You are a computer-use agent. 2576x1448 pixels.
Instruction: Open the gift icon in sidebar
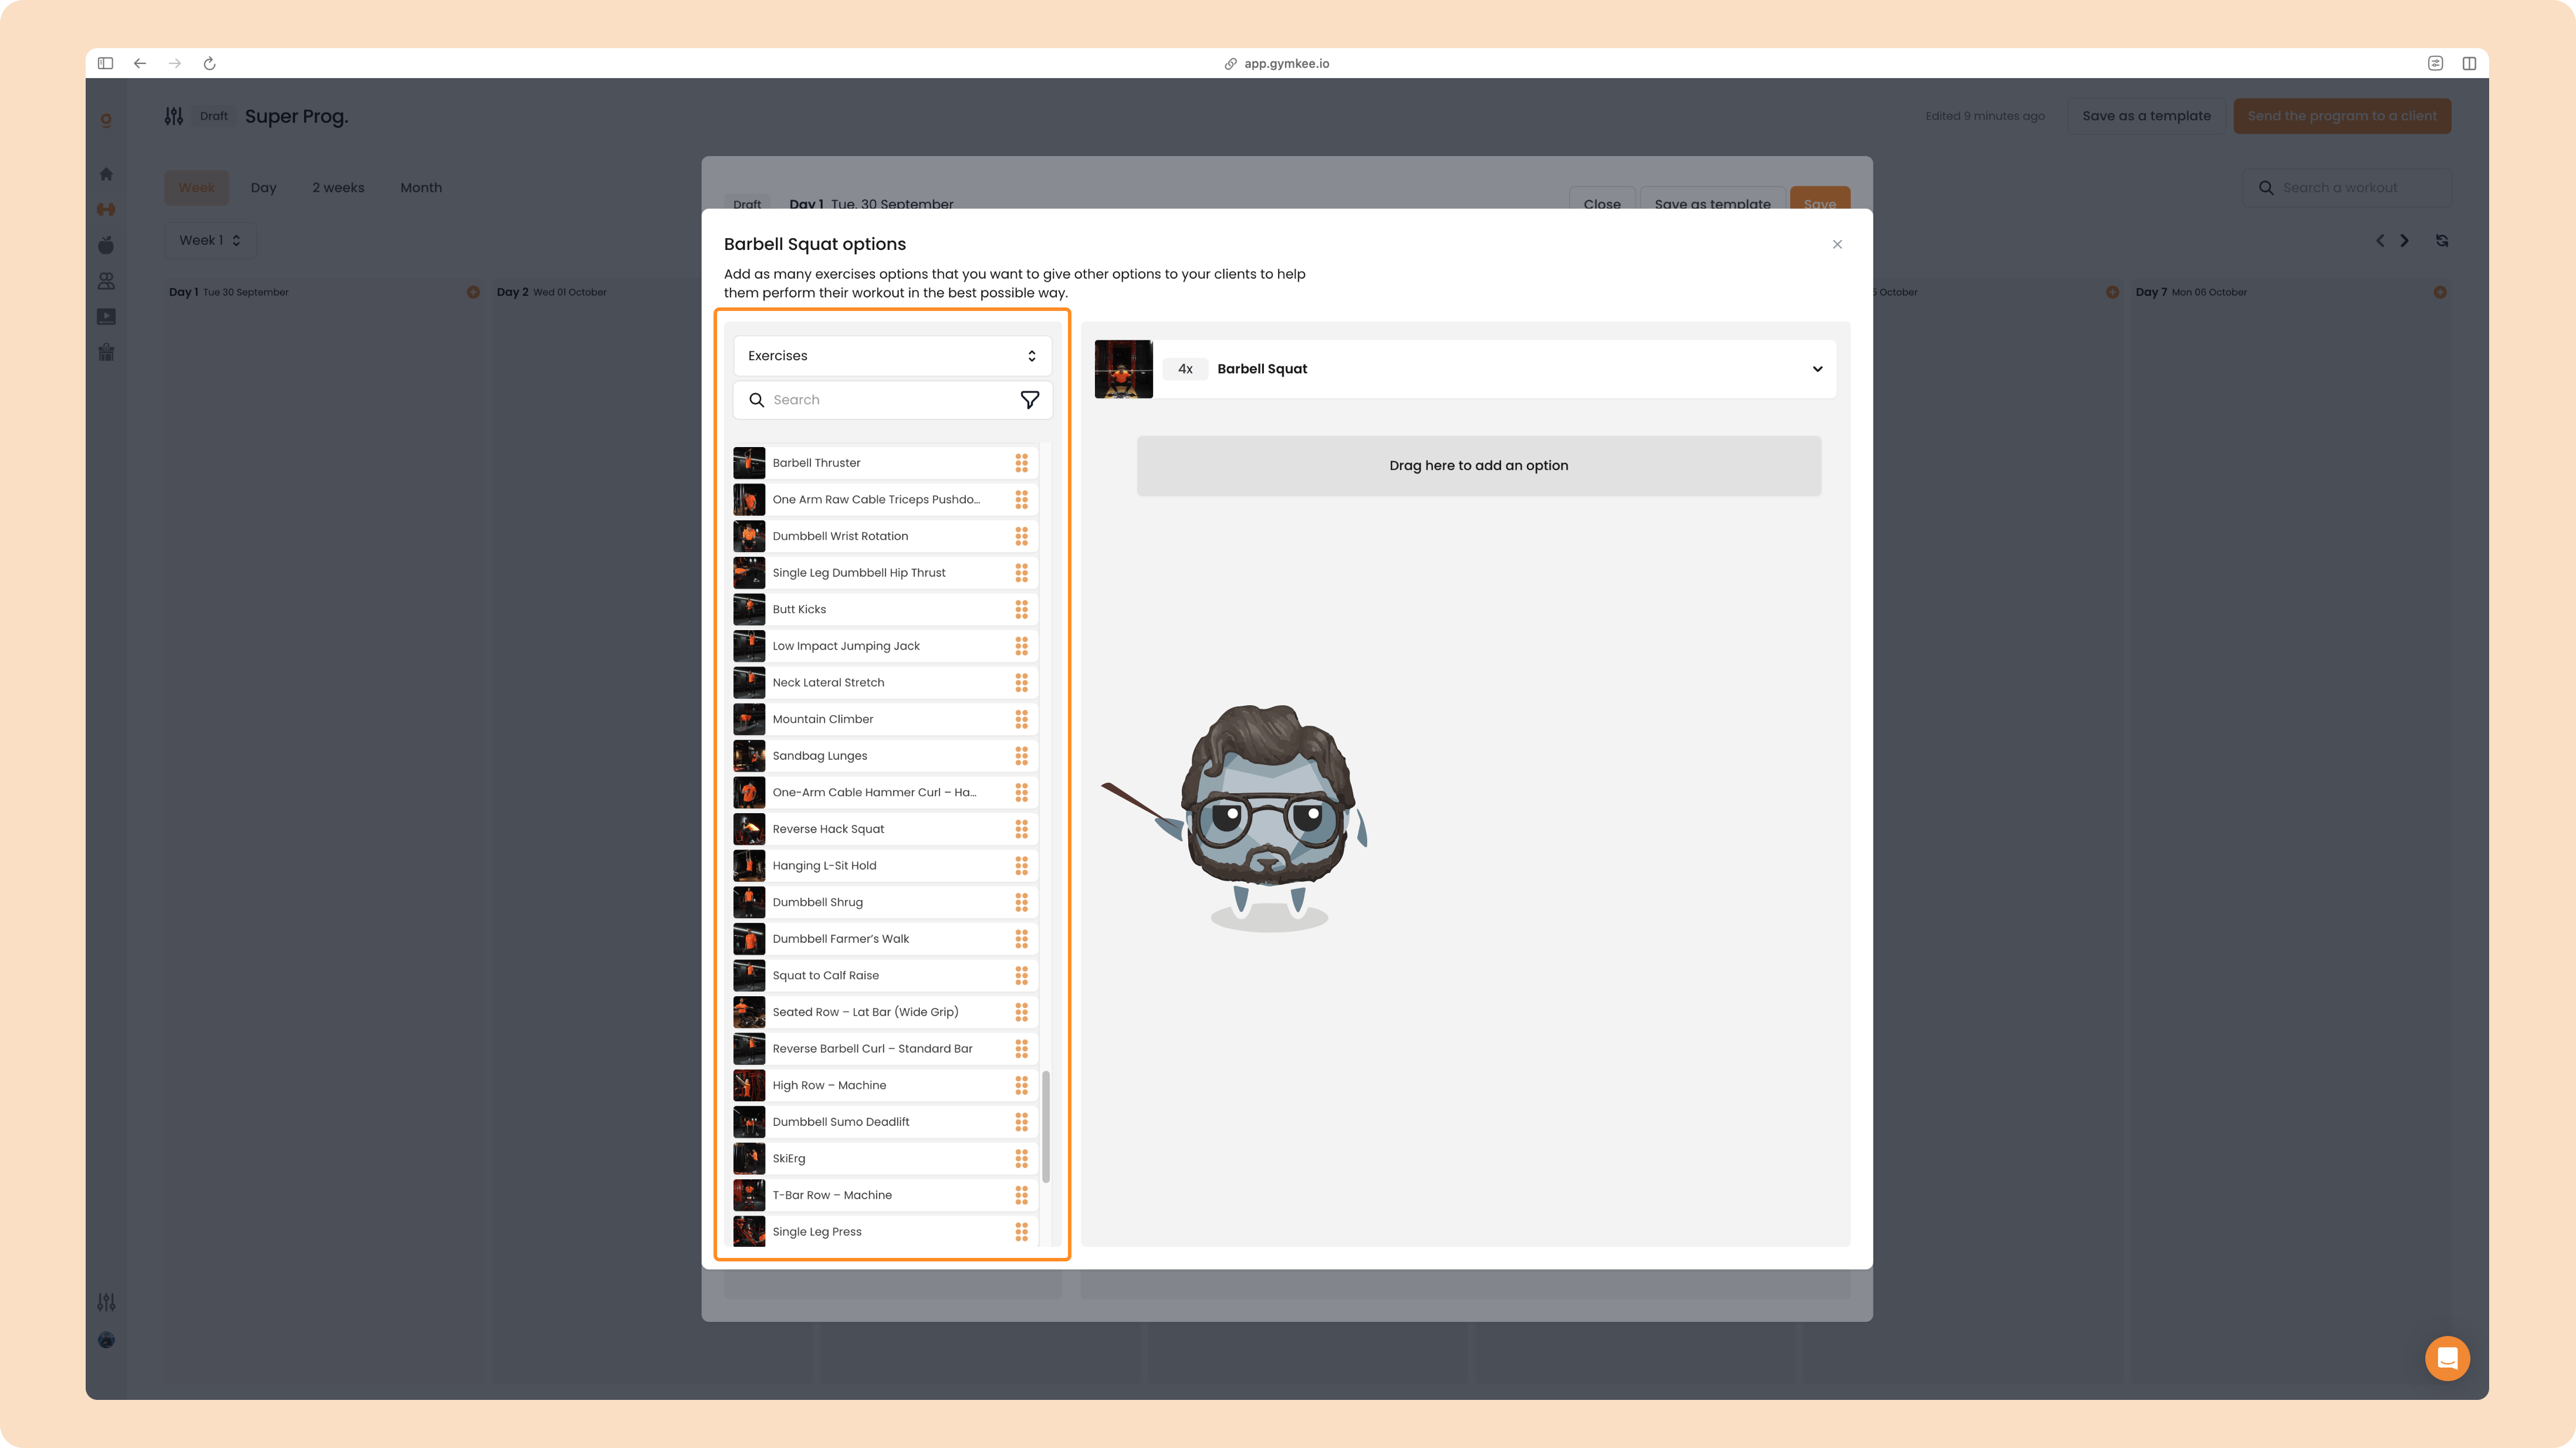coord(106,352)
